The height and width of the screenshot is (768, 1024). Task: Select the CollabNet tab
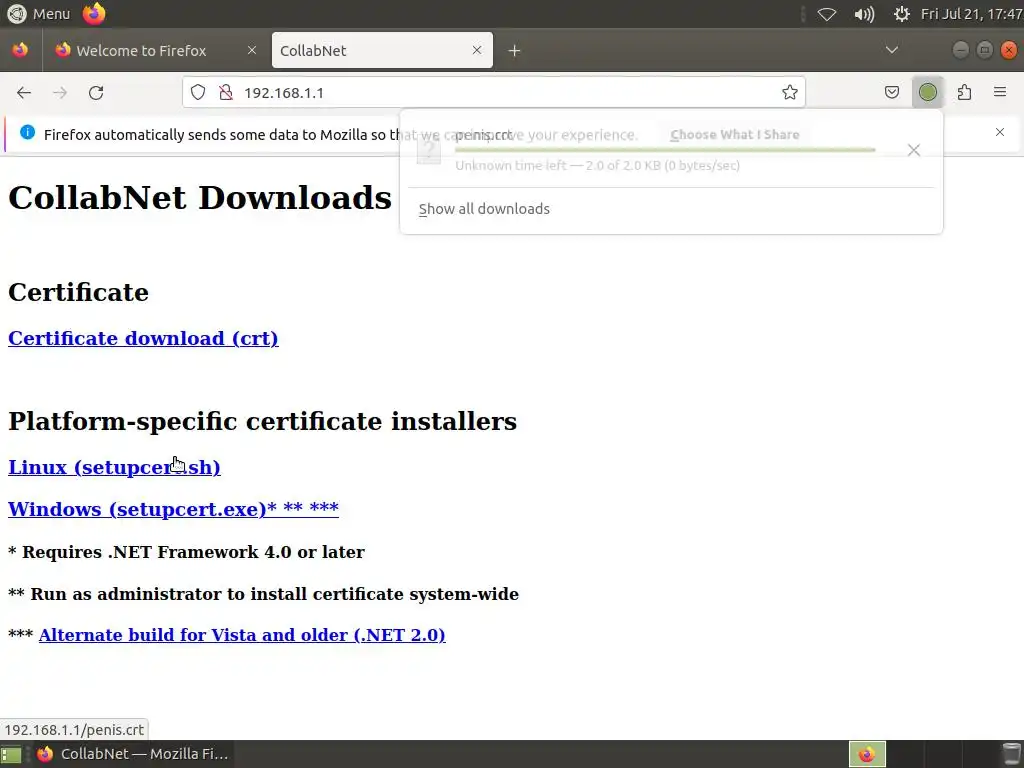click(x=382, y=50)
